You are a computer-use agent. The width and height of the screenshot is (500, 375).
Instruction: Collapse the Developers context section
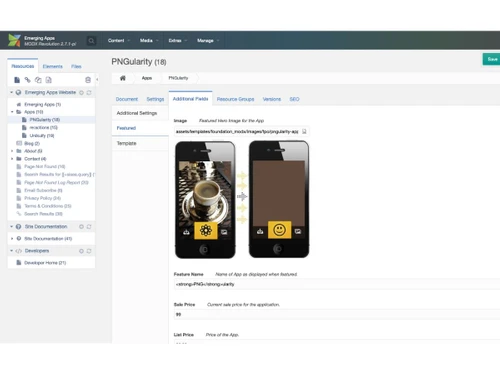click(x=12, y=251)
